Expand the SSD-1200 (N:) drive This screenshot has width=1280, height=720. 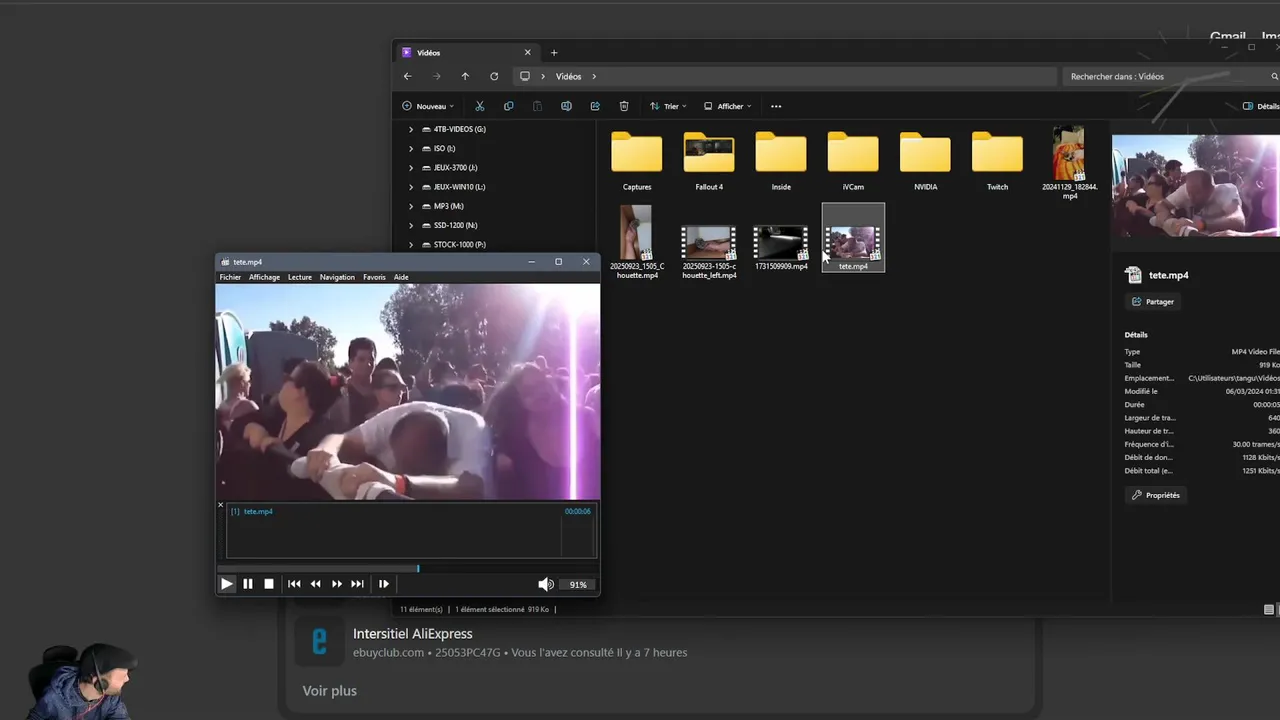click(x=411, y=225)
